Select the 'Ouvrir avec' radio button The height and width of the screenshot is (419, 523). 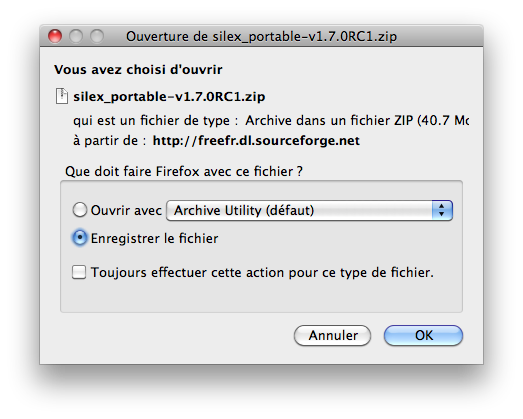point(80,210)
